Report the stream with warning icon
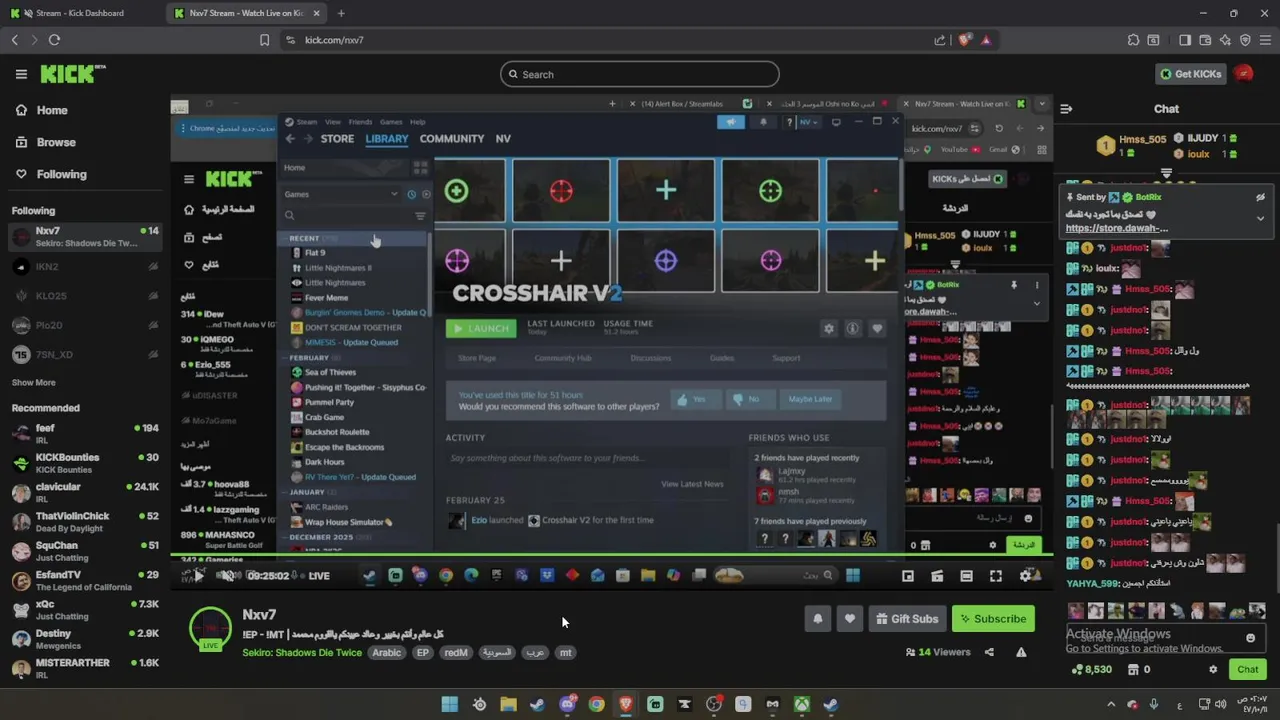Viewport: 1280px width, 720px height. (1021, 652)
